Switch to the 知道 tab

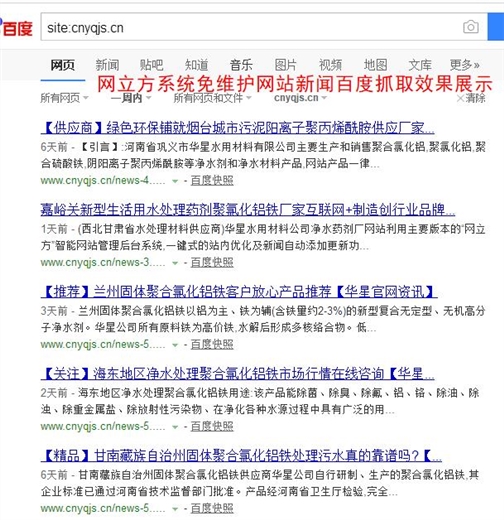tap(197, 65)
